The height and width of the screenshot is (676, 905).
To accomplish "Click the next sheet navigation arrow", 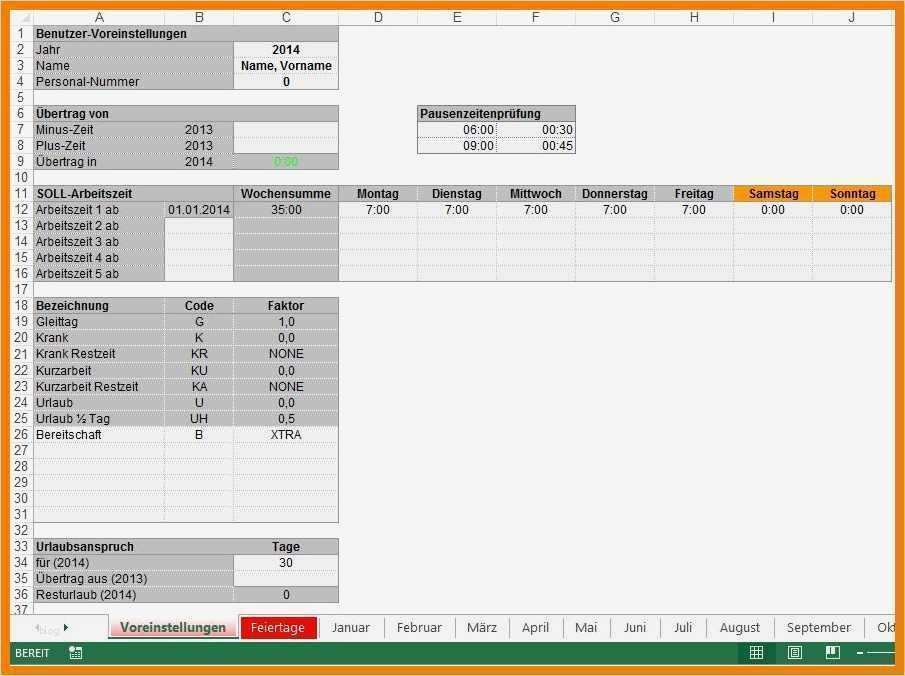I will (66, 628).
